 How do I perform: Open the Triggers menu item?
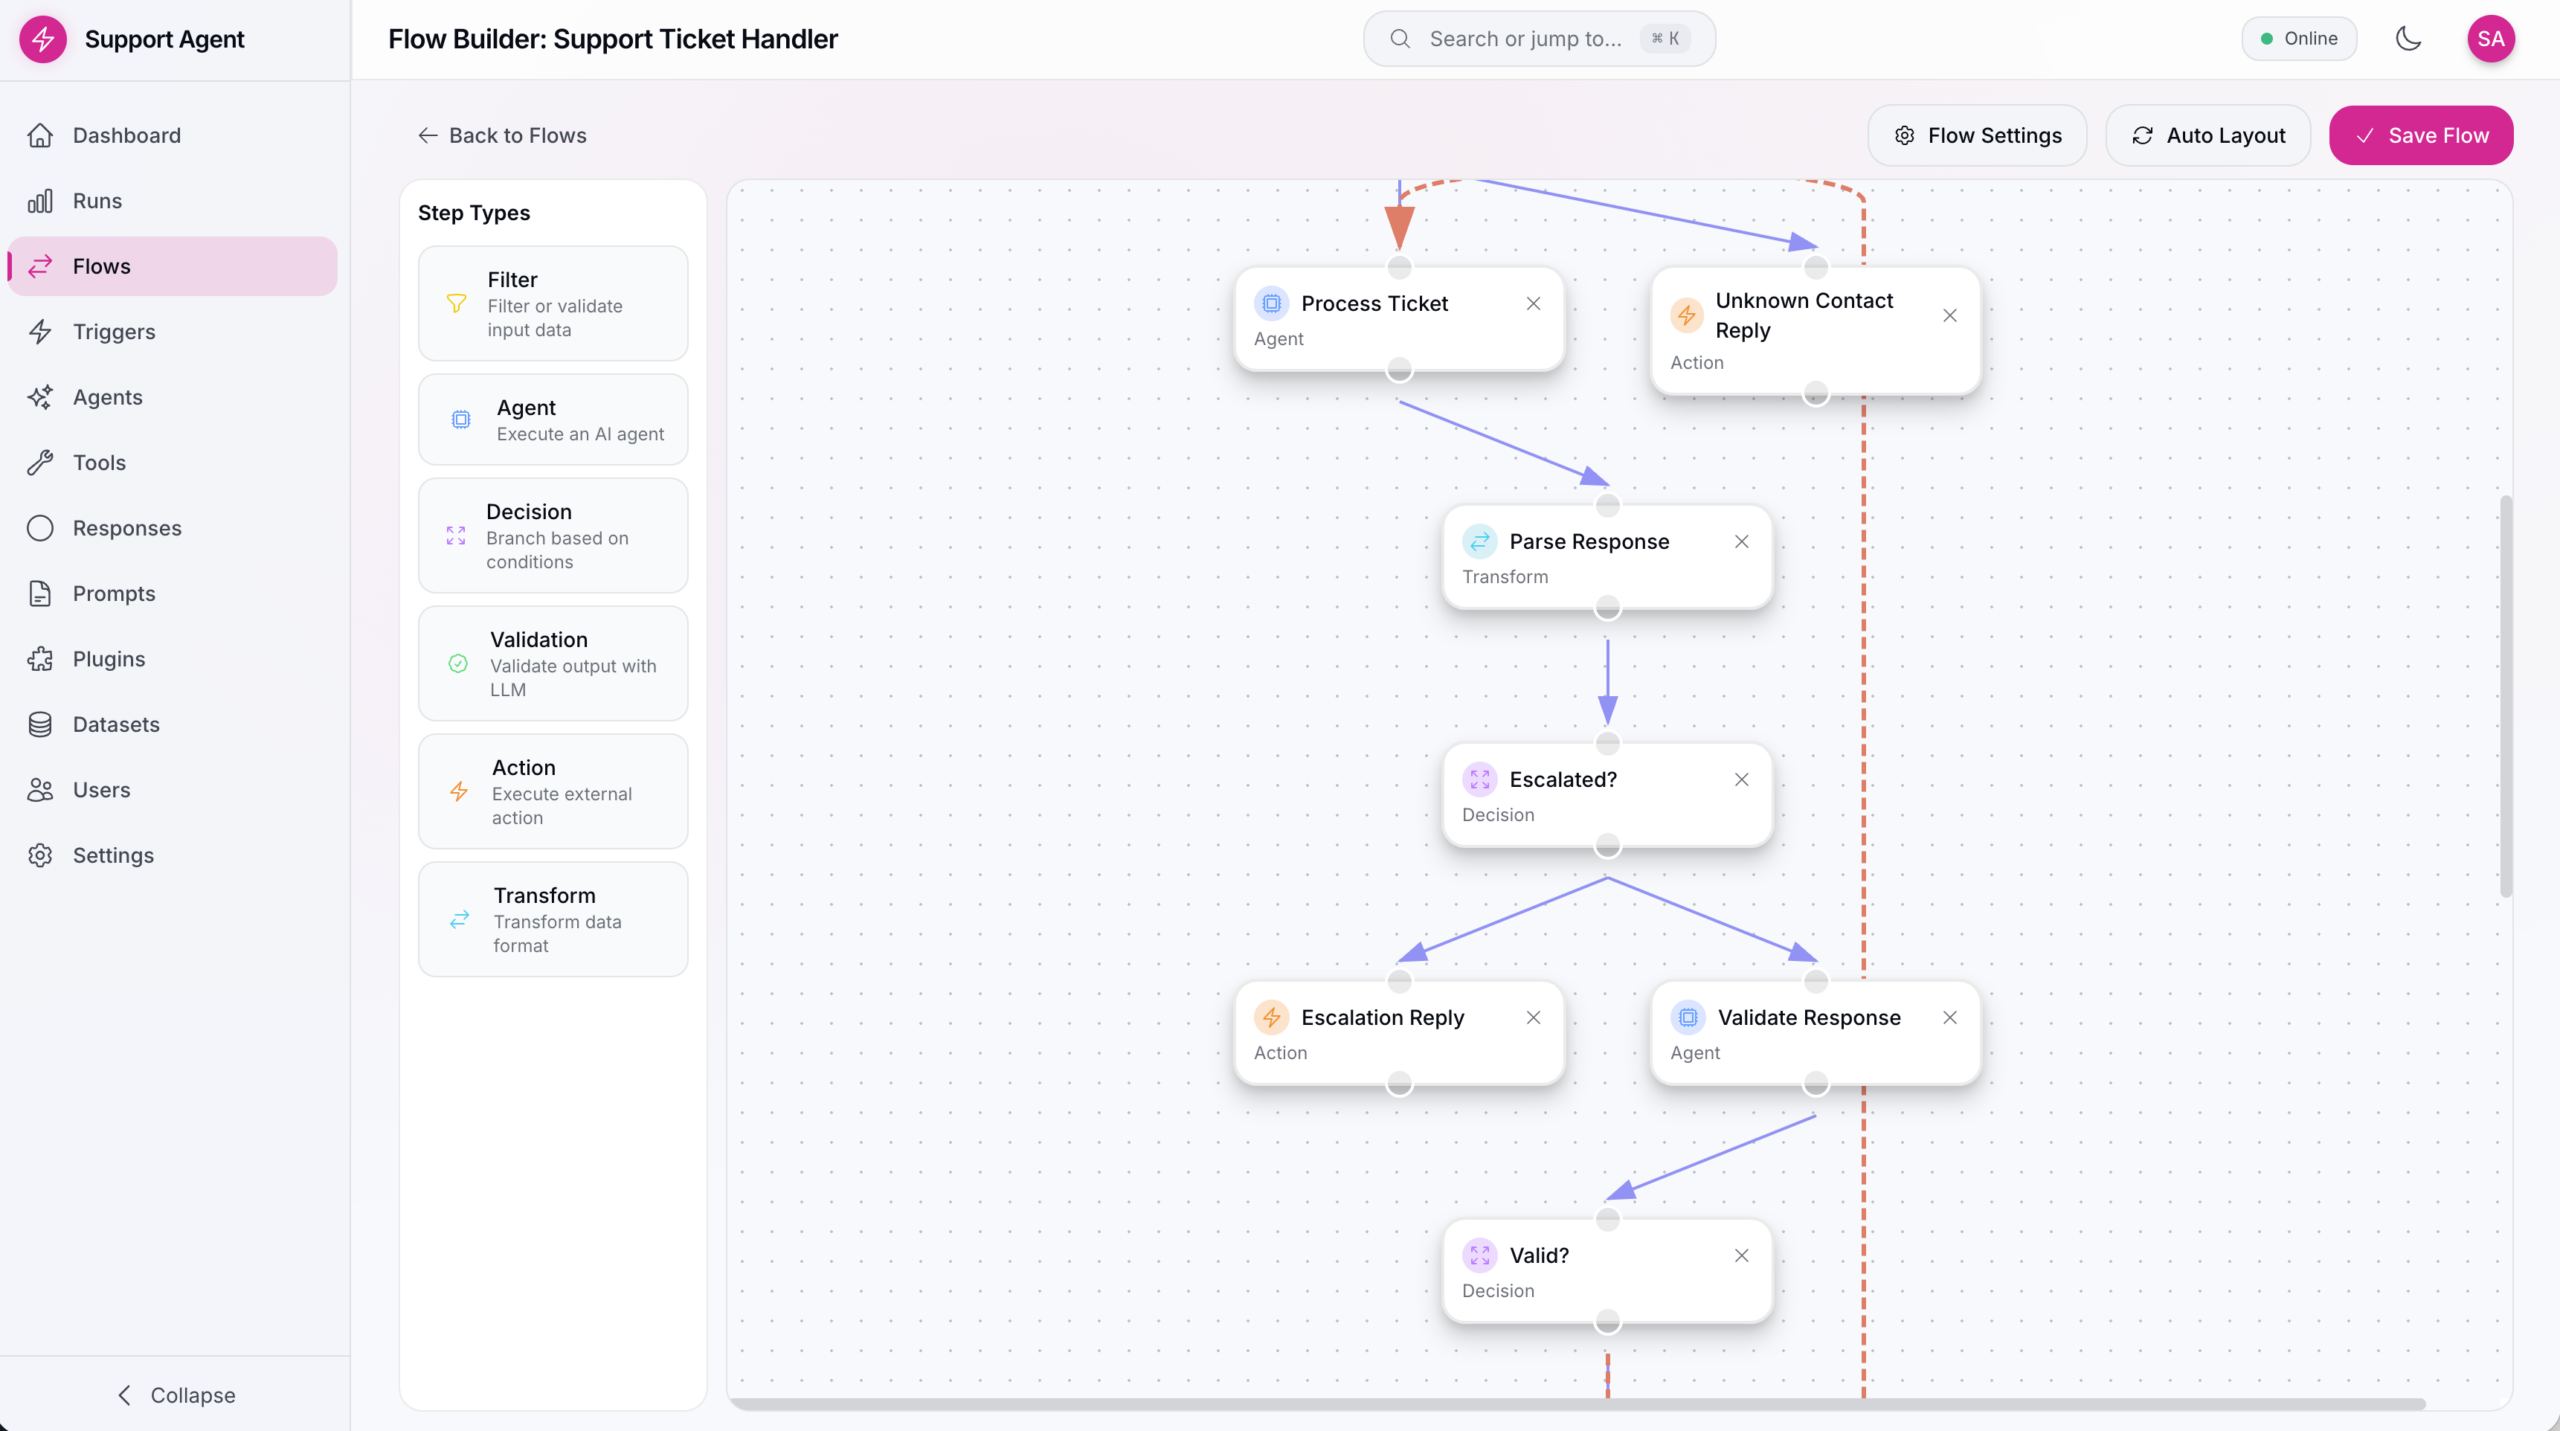click(x=173, y=332)
